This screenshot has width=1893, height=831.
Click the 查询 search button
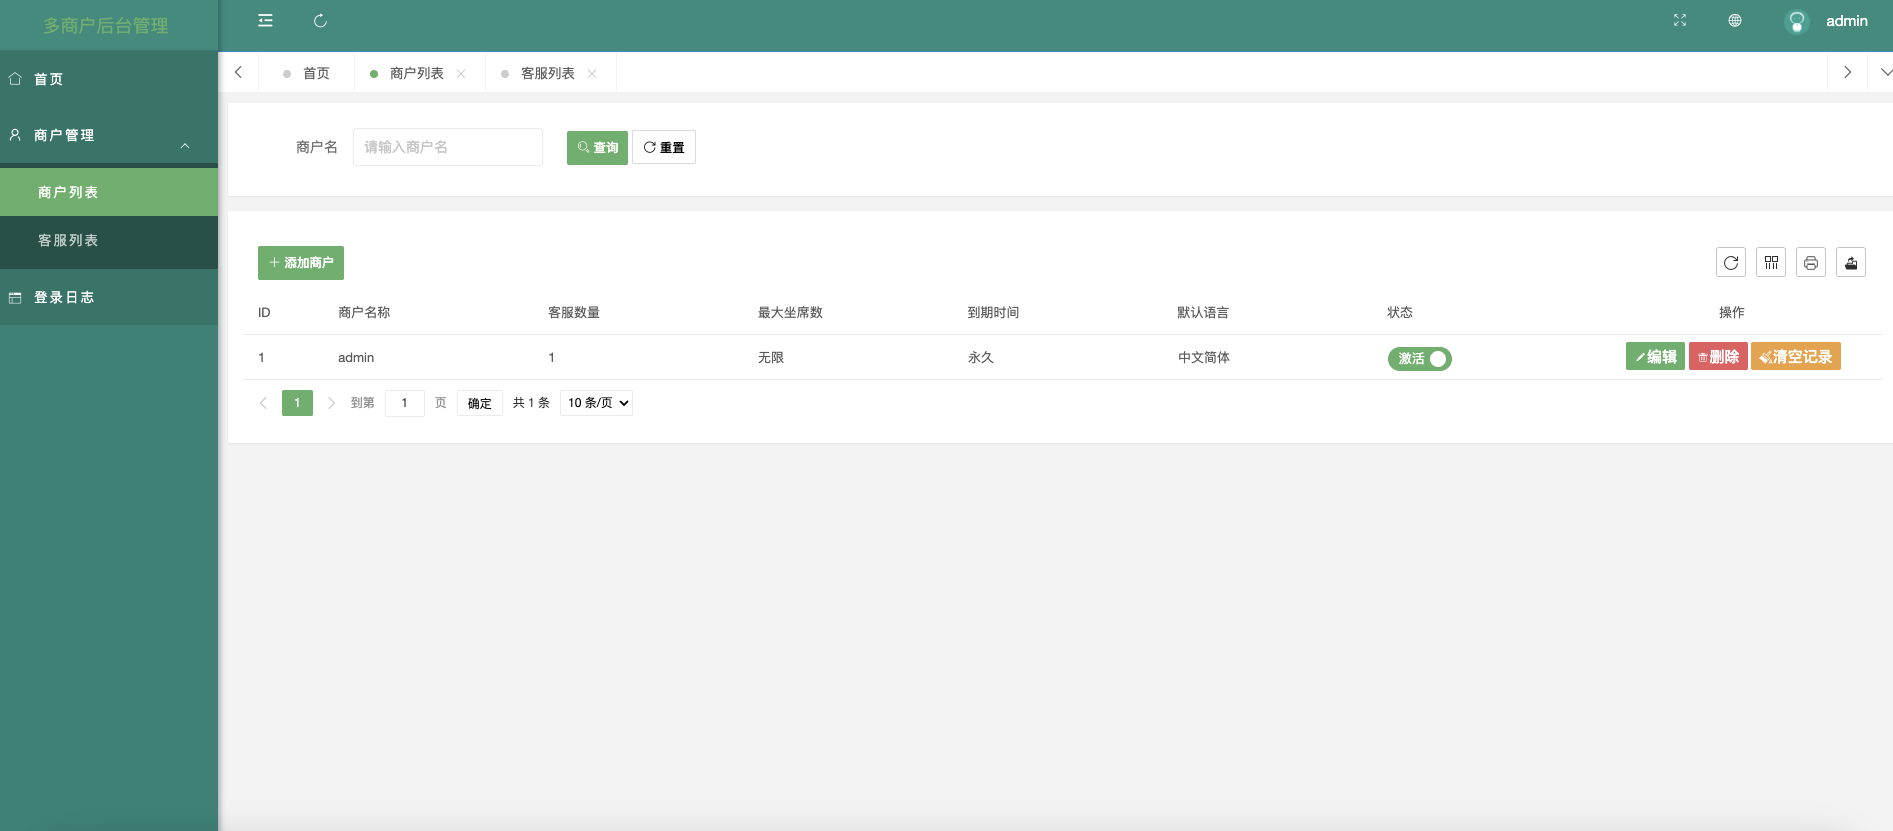597,147
